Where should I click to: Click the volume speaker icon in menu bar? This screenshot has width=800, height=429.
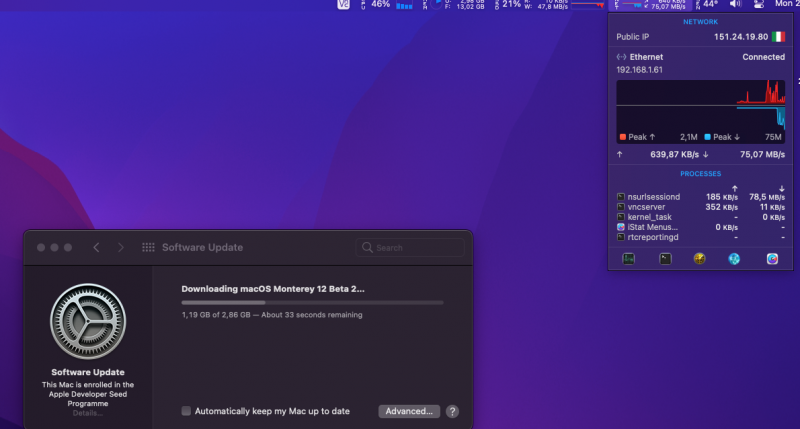(735, 4)
